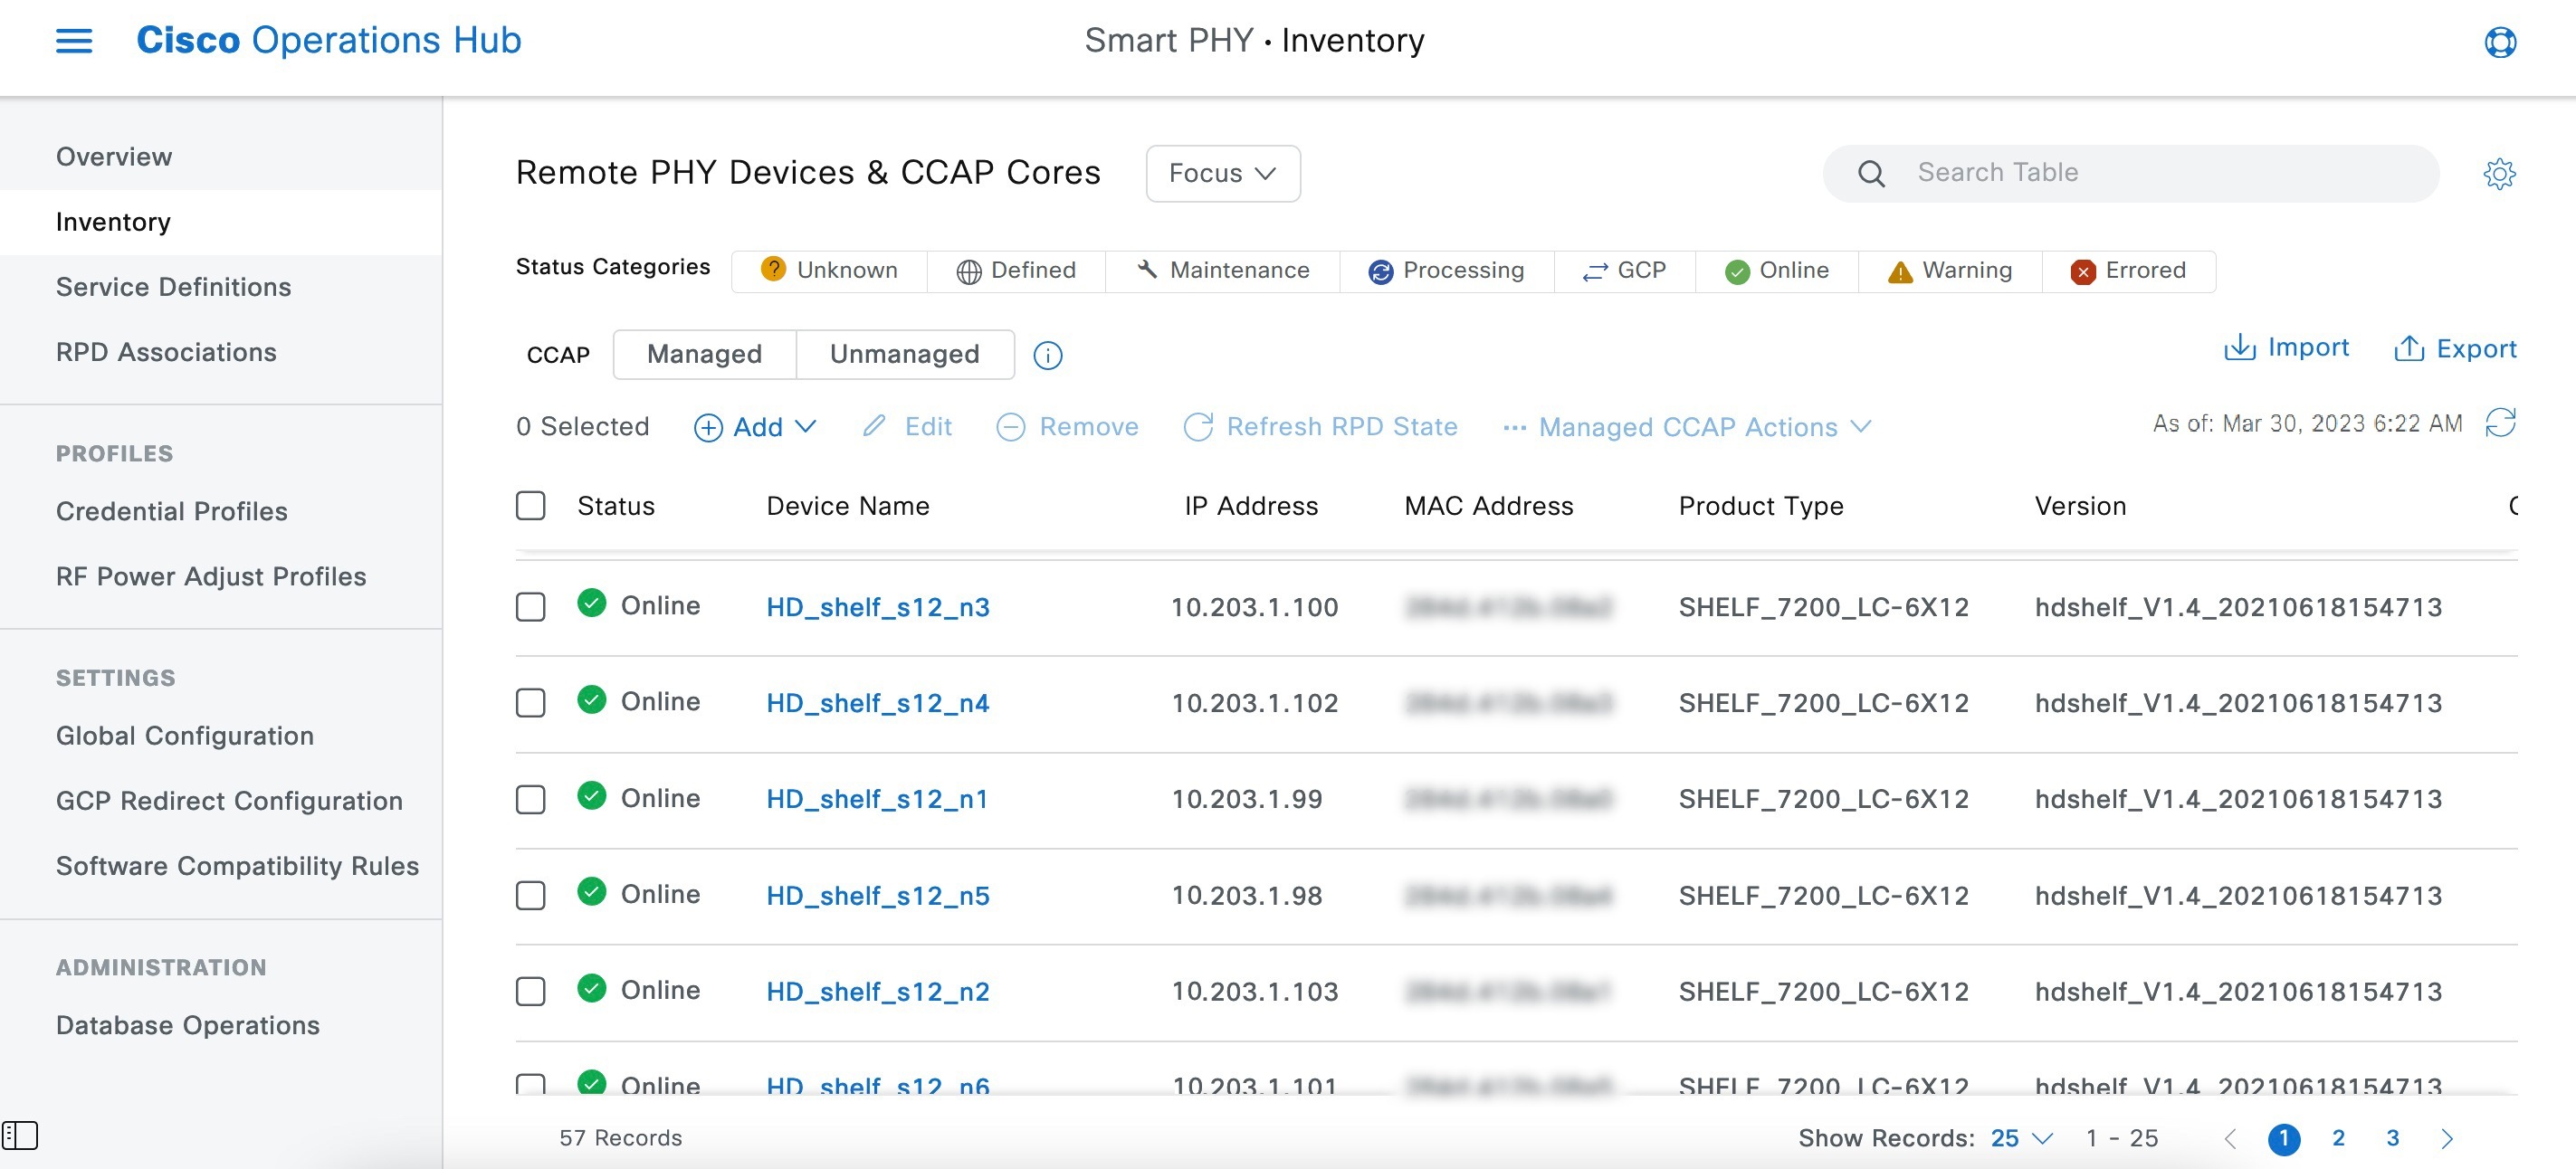The width and height of the screenshot is (2576, 1169).
Task: Open the CCAP info tooltip icon
Action: click(1047, 355)
